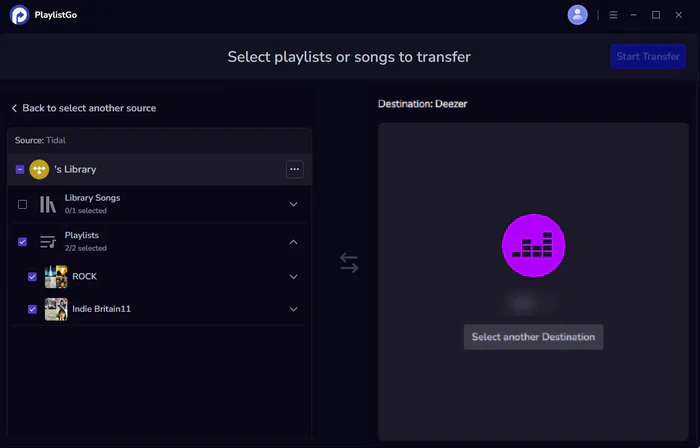Viewport: 700px width, 448px height.
Task: Click the ROCK playlist name
Action: pyautogui.click(x=84, y=277)
